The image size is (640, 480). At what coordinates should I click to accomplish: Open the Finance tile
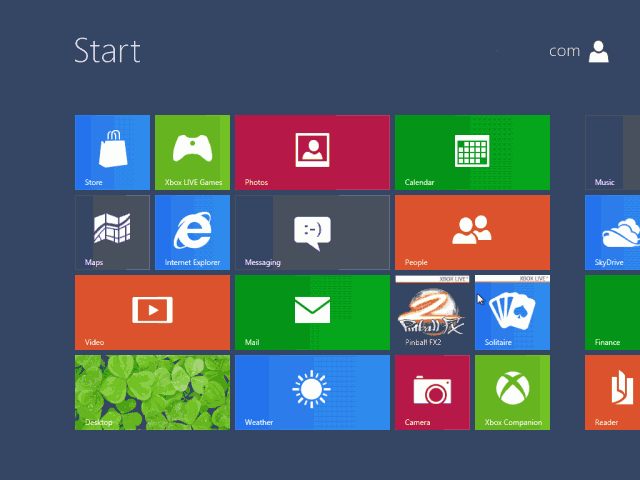click(612, 312)
